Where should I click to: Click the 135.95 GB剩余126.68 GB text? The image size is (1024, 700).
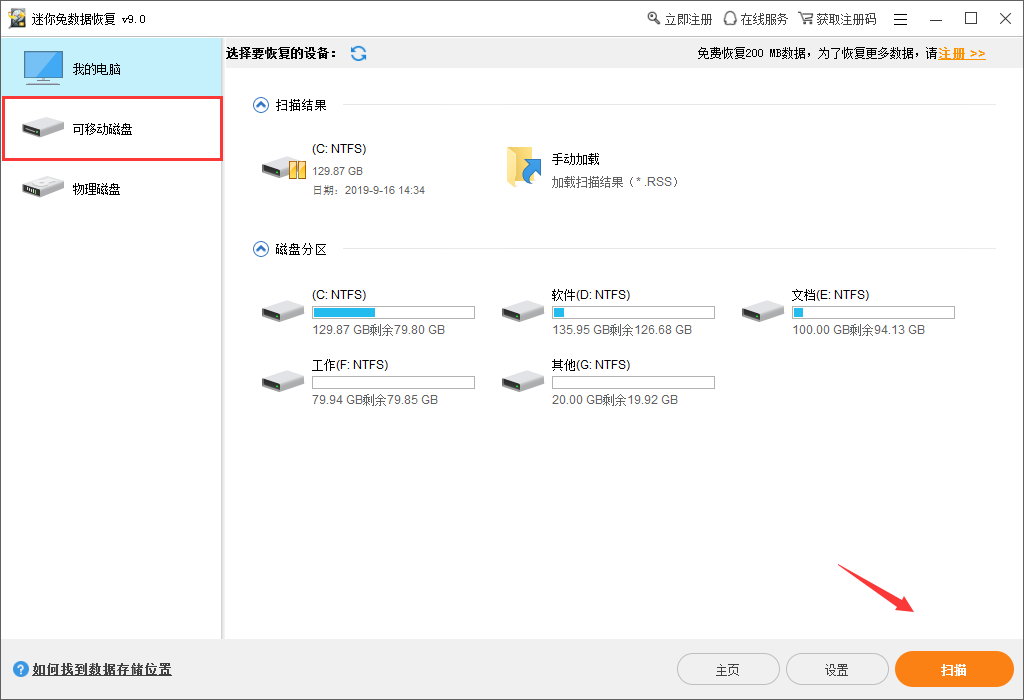622,330
